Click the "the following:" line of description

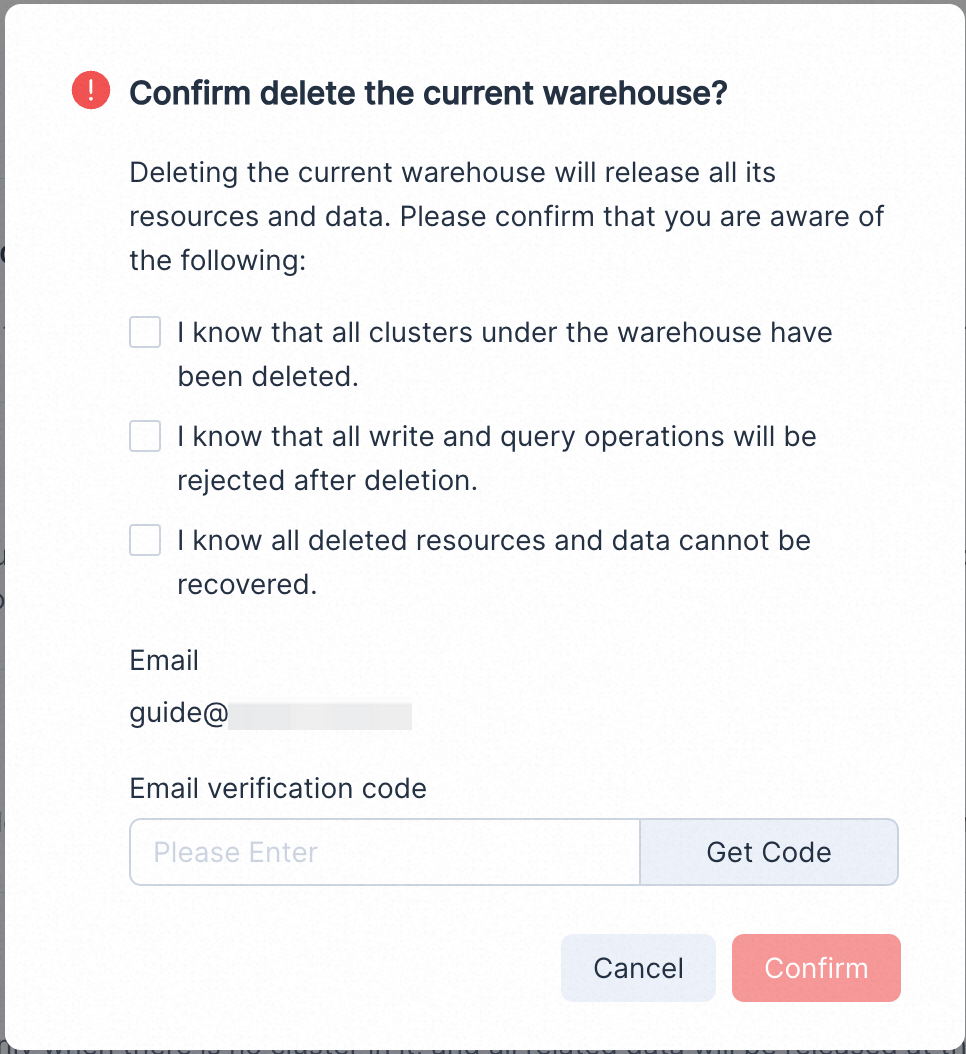point(216,262)
